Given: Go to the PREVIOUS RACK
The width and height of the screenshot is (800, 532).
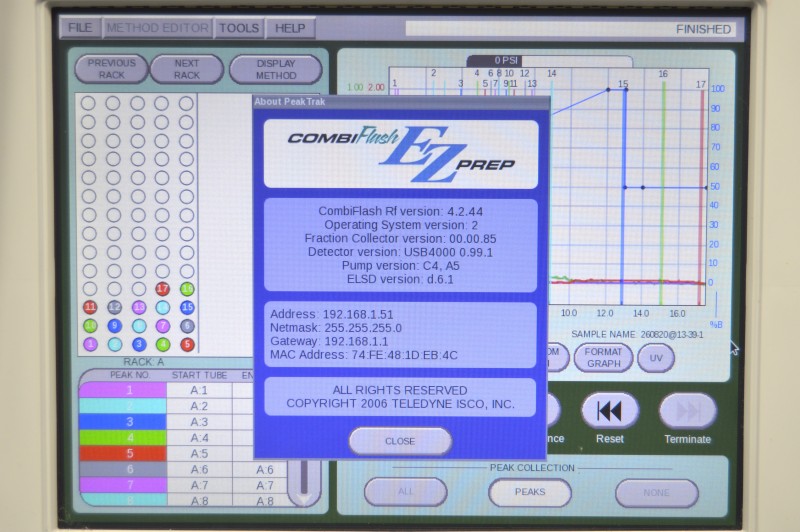Looking at the screenshot, I should tap(111, 69).
